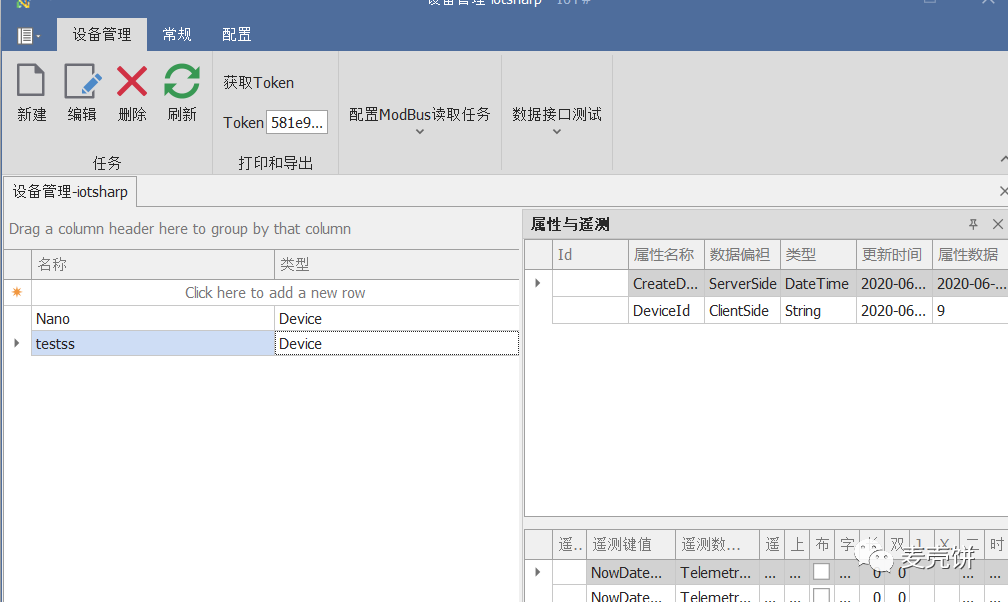The width and height of the screenshot is (1008, 602).
Task: Click the 遥测数... column header
Action: coord(717,545)
